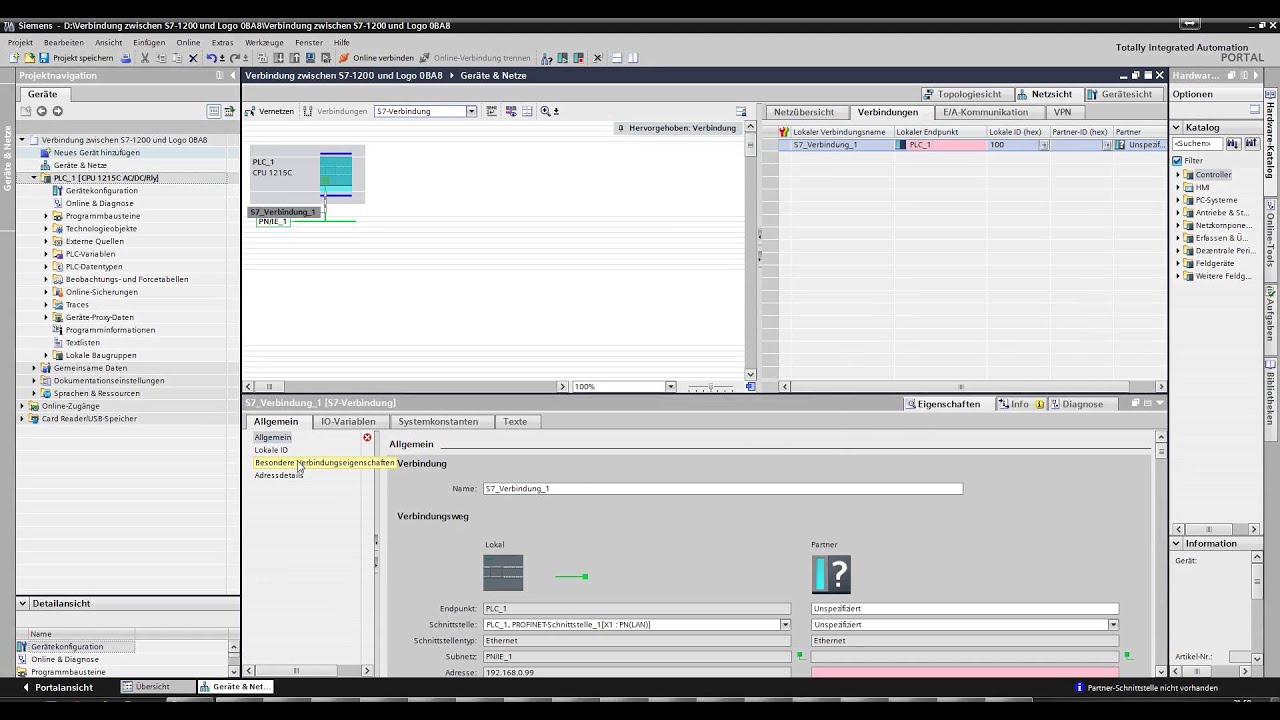Expand PLC-Variablen tree node
The image size is (1280, 720).
pos(46,254)
